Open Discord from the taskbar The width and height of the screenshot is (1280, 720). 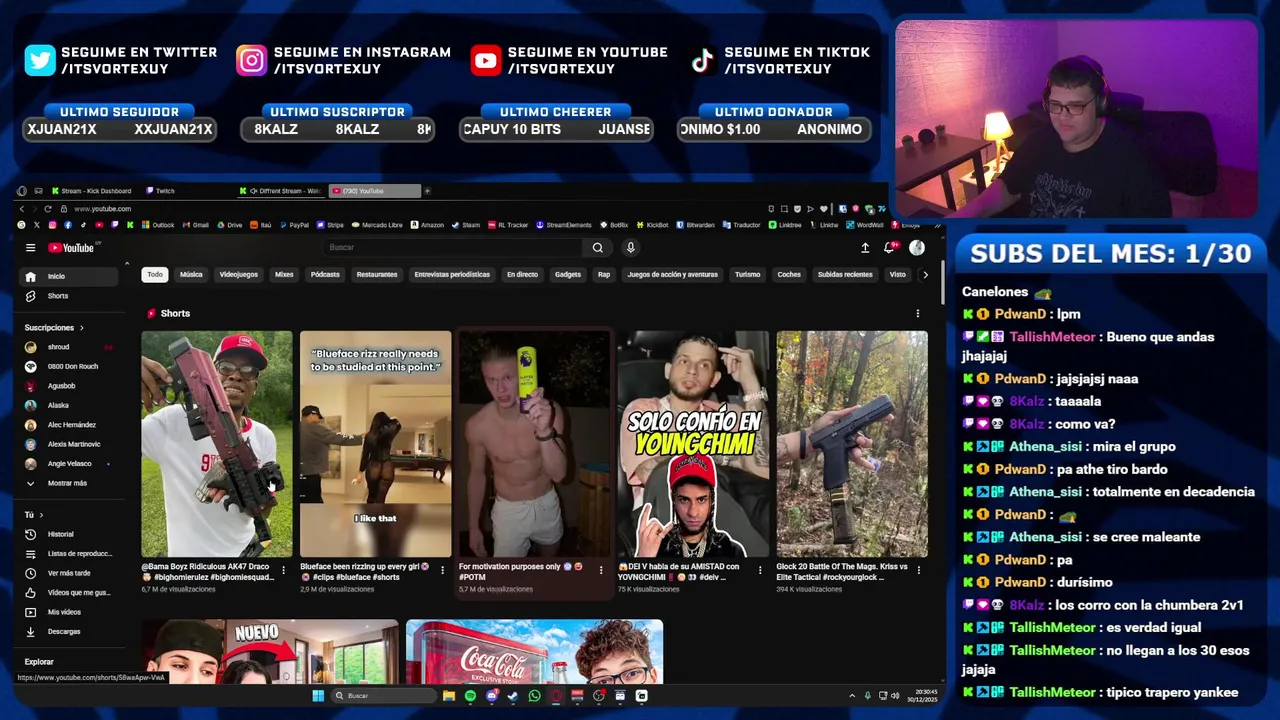(491, 696)
